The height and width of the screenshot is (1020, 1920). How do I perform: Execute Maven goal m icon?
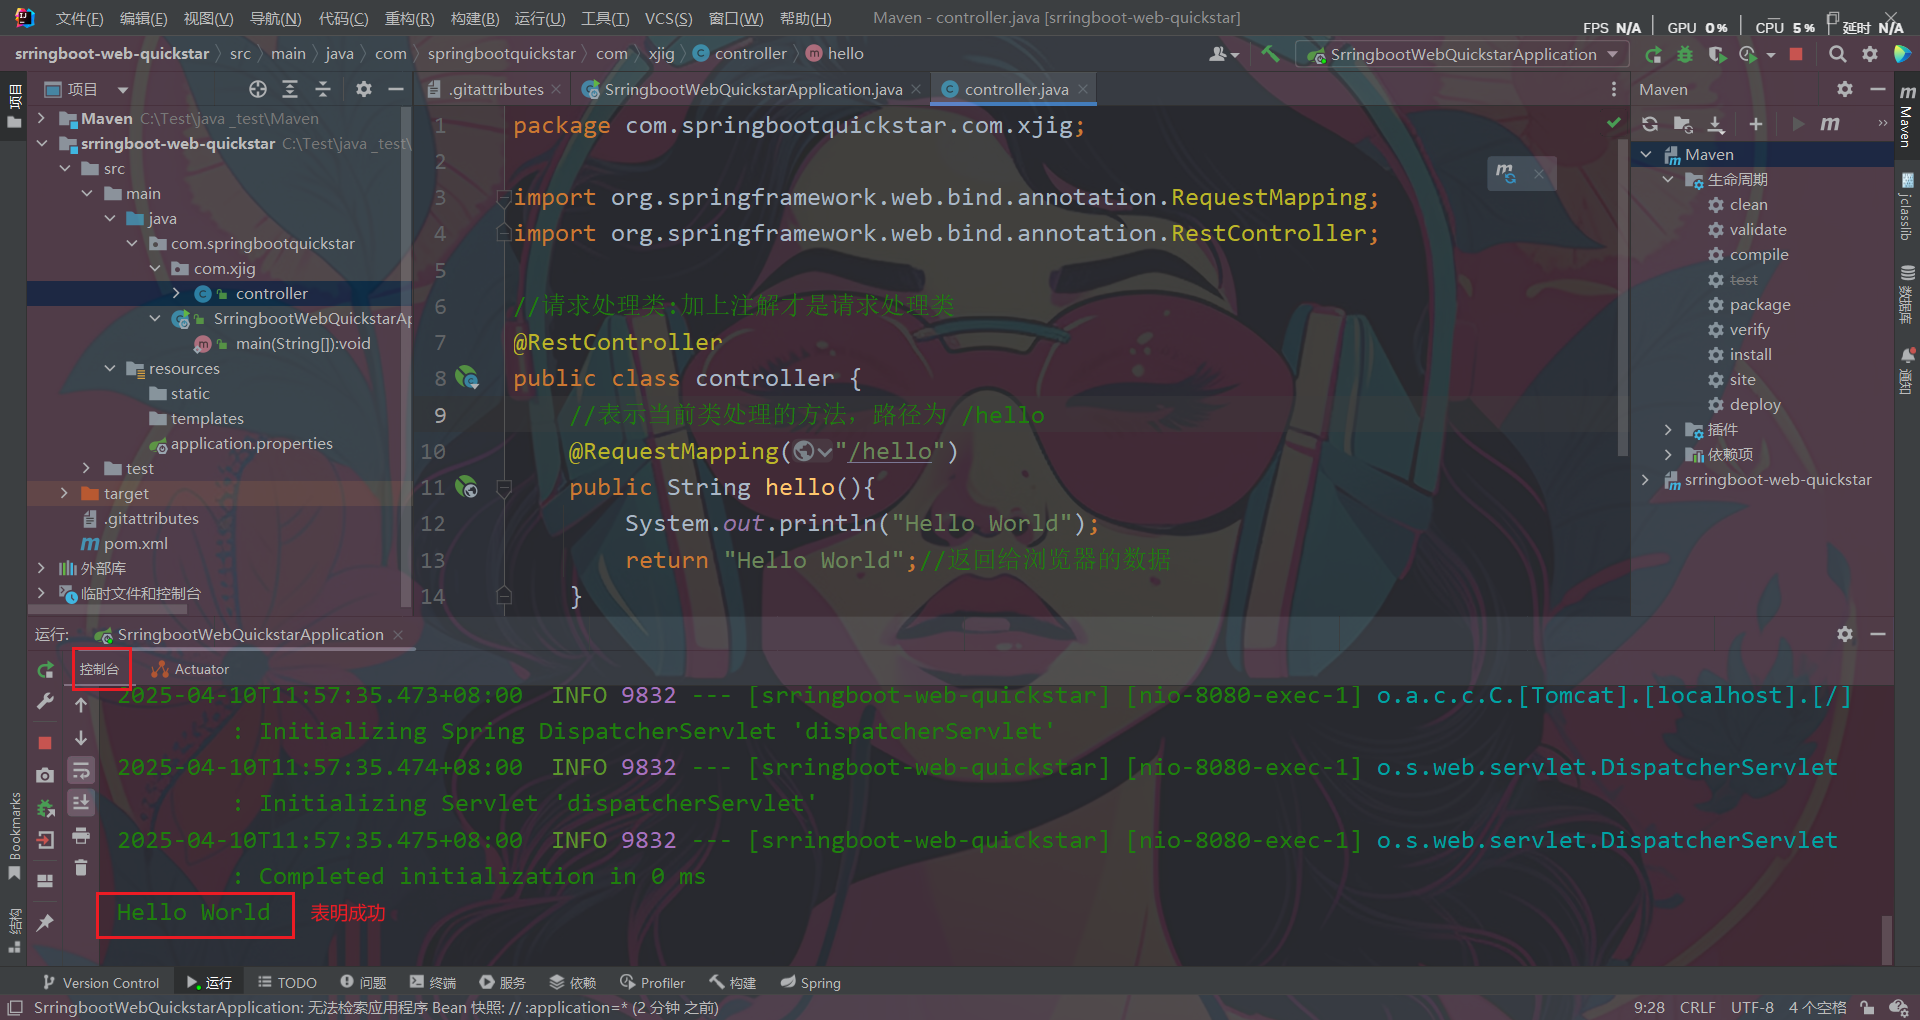[x=1830, y=124]
